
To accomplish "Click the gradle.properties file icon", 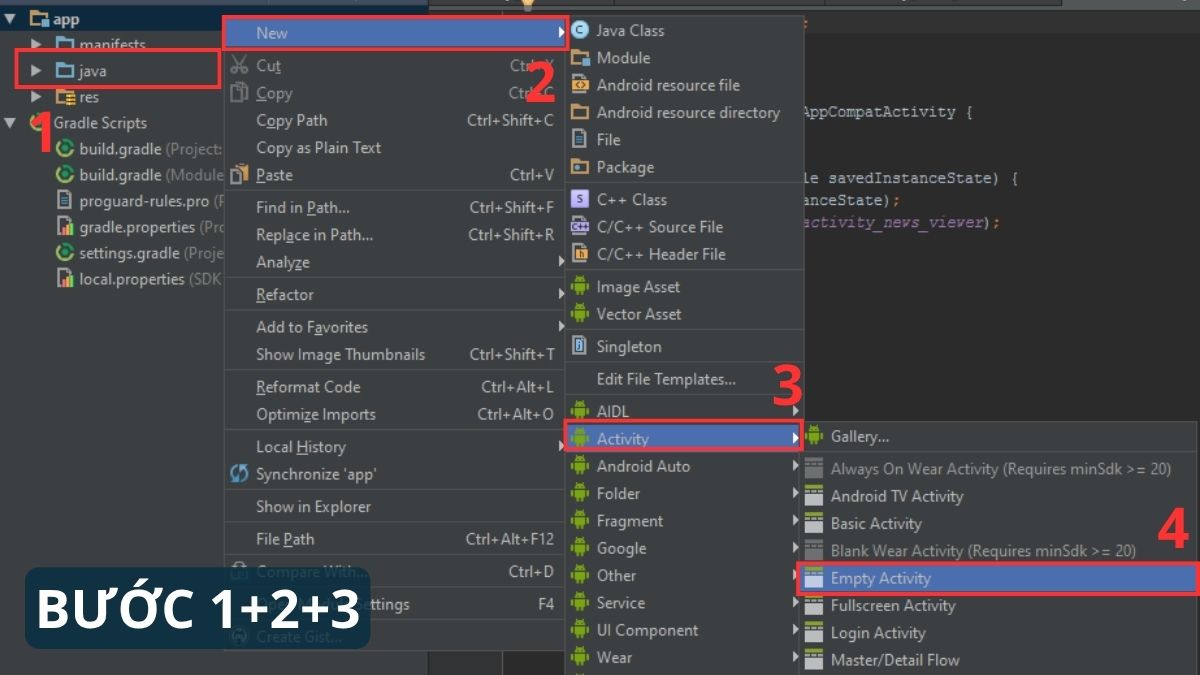I will [65, 227].
